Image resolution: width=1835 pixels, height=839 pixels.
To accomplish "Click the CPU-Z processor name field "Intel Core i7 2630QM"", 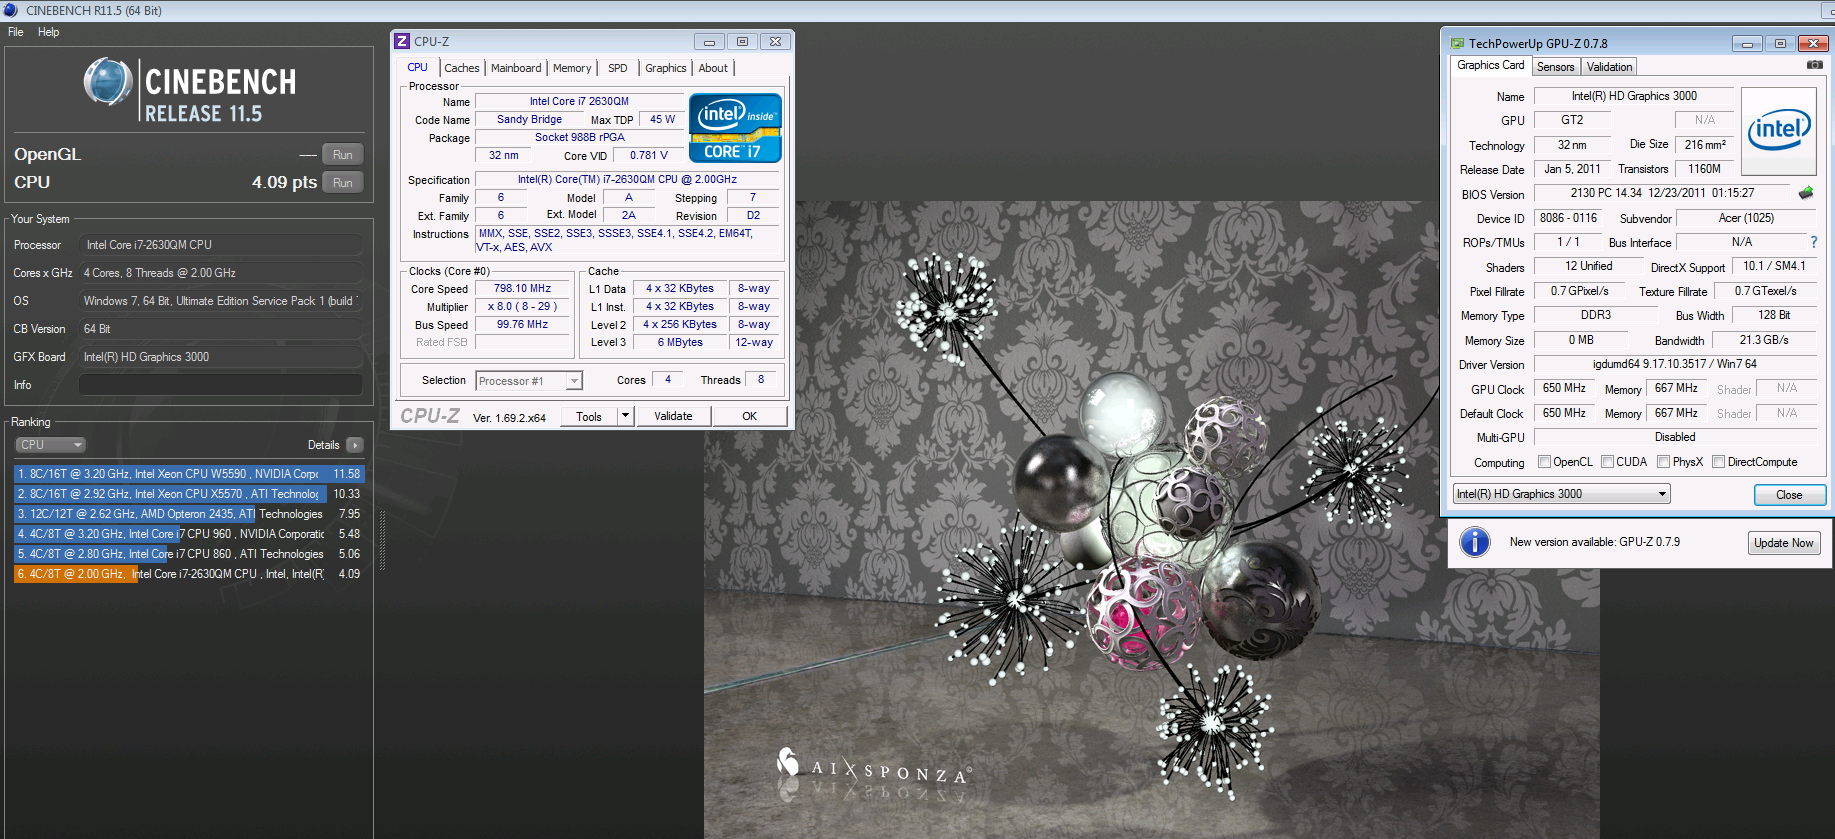I will [x=579, y=101].
